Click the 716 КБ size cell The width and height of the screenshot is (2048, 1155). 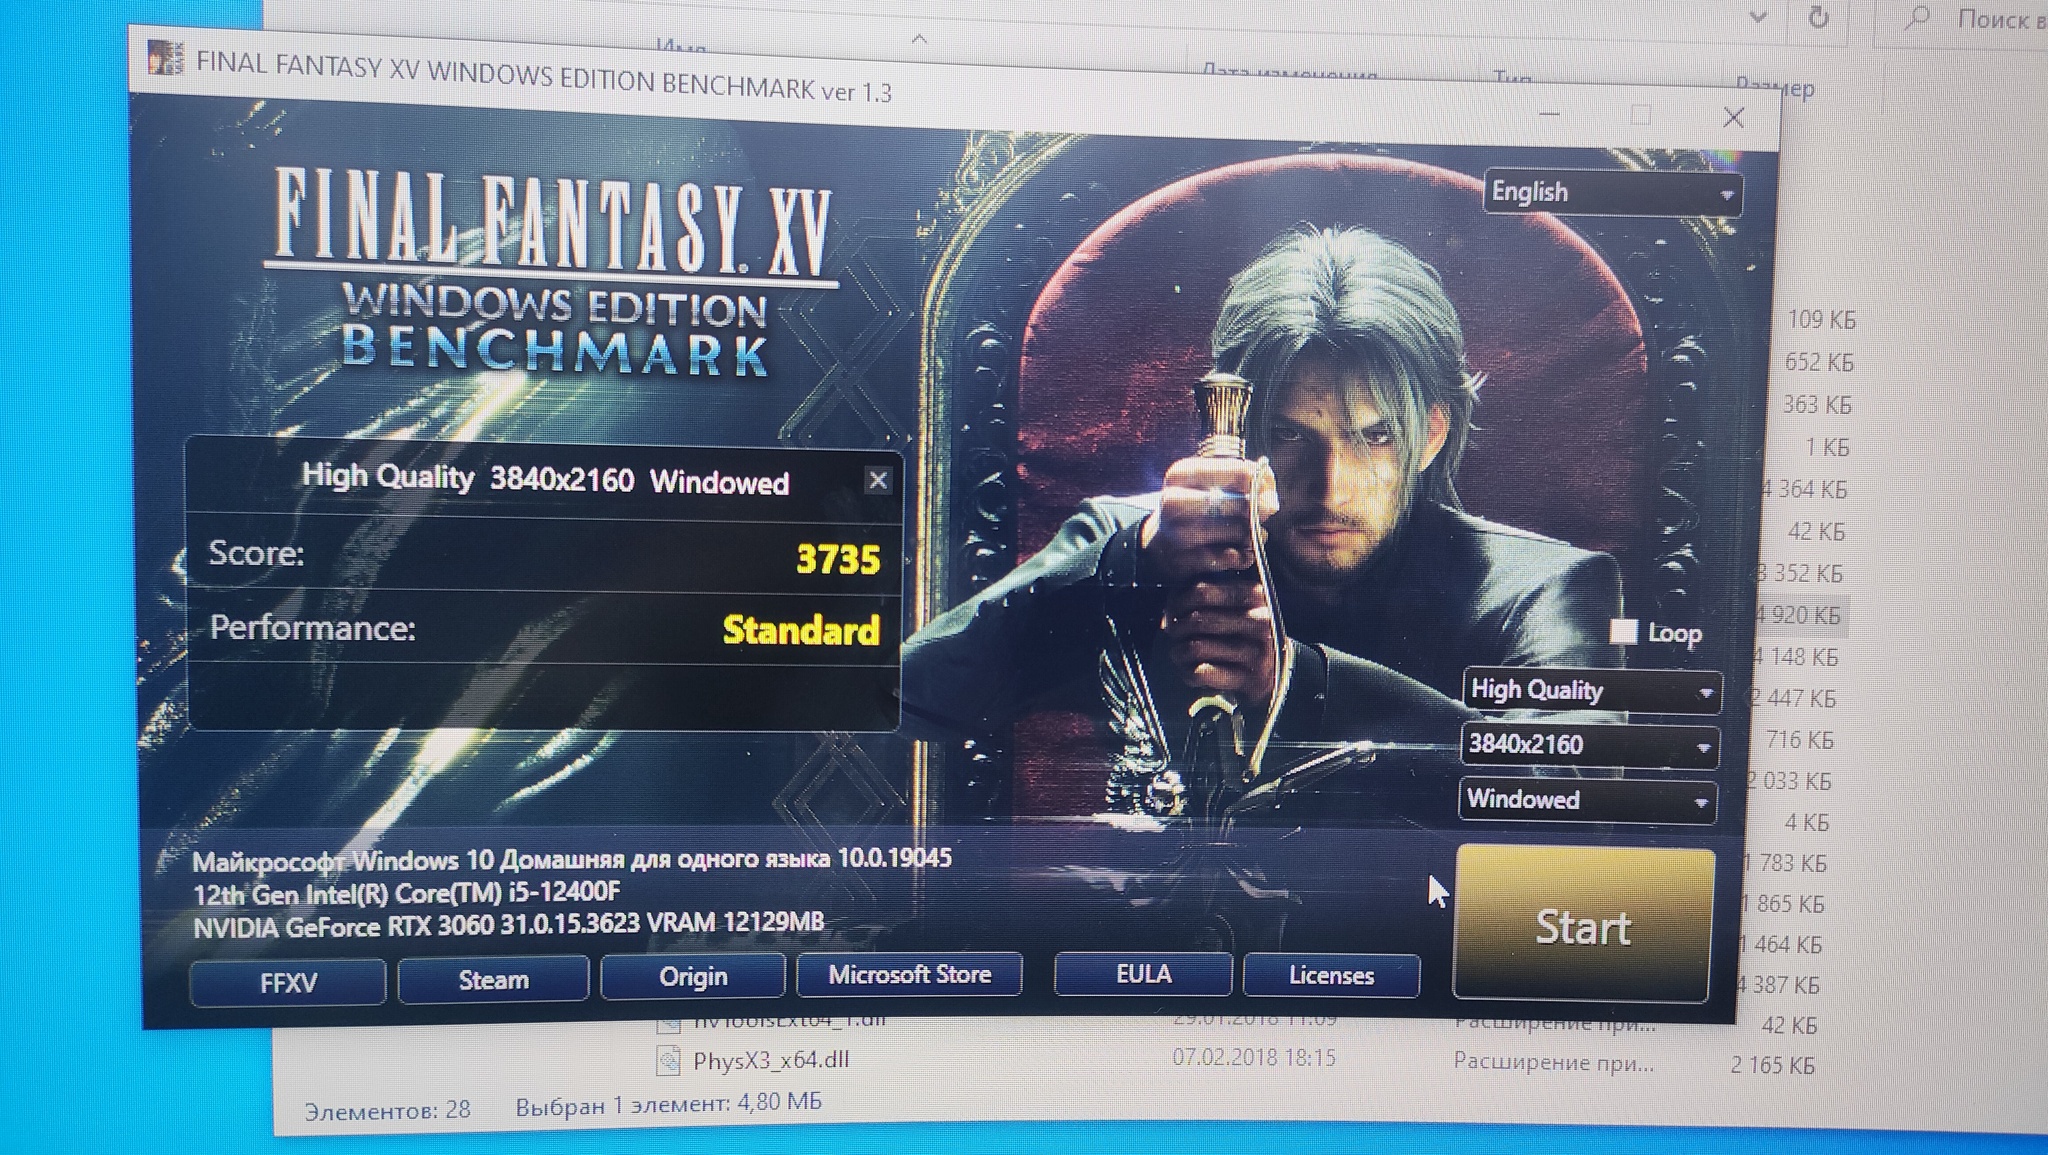[1799, 740]
